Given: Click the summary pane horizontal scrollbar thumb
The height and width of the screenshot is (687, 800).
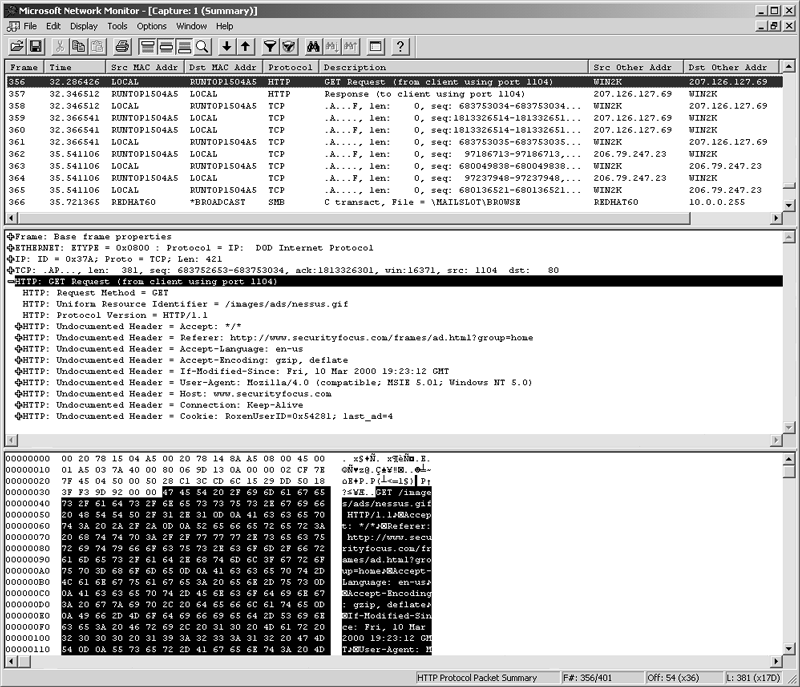Looking at the screenshot, I should tap(353, 218).
